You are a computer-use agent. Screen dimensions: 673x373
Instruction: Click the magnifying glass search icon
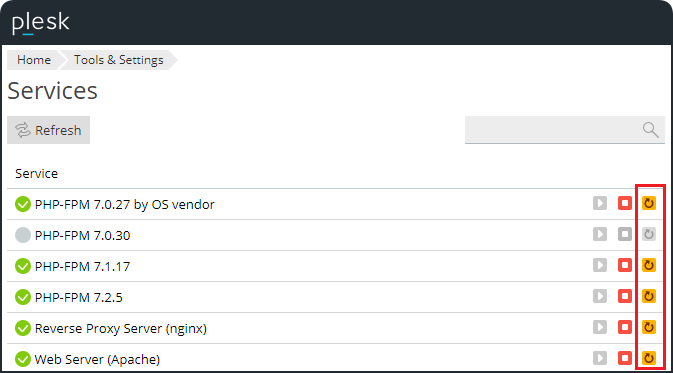click(x=650, y=129)
